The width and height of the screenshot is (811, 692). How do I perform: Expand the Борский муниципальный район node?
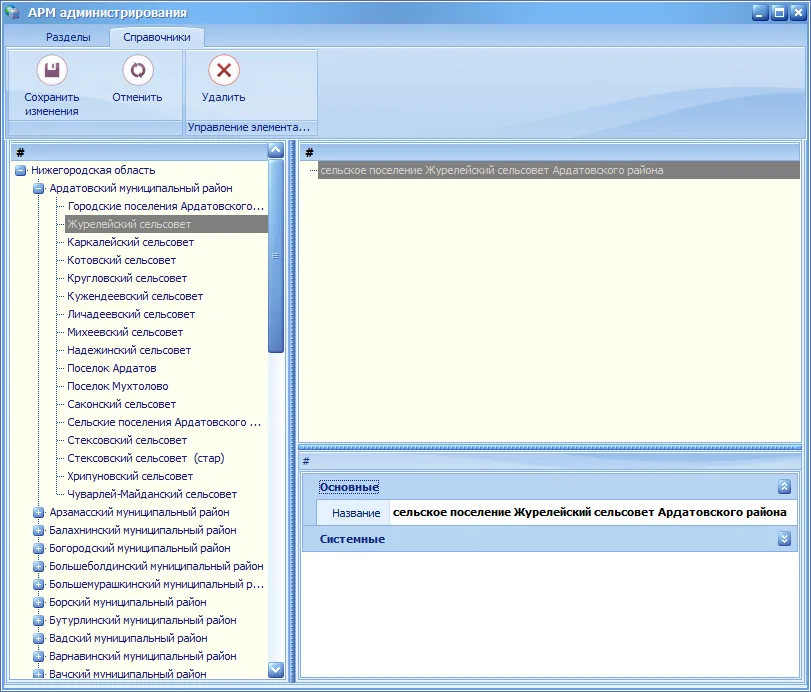point(38,602)
